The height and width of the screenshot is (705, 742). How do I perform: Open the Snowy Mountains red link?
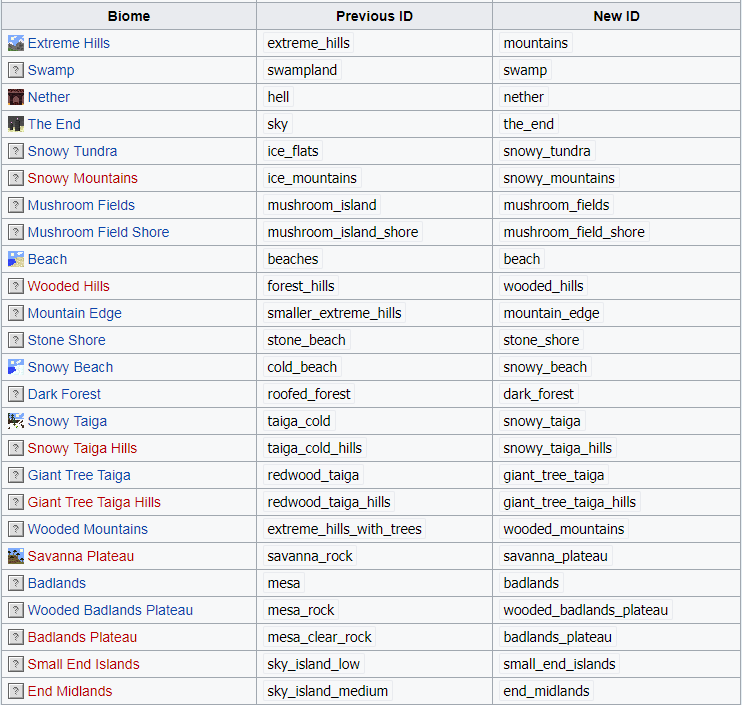click(x=83, y=178)
